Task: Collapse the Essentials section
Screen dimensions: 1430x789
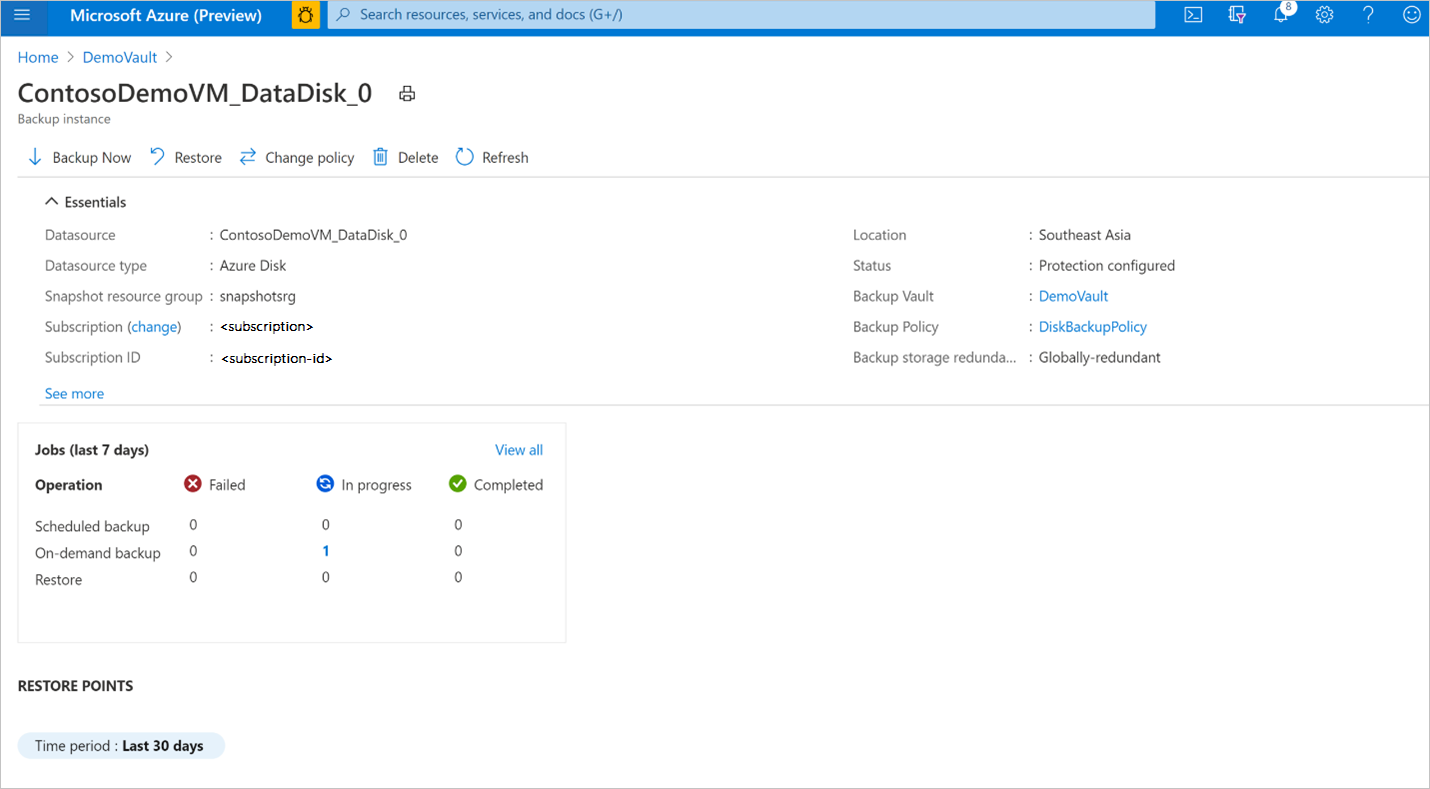Action: [86, 202]
